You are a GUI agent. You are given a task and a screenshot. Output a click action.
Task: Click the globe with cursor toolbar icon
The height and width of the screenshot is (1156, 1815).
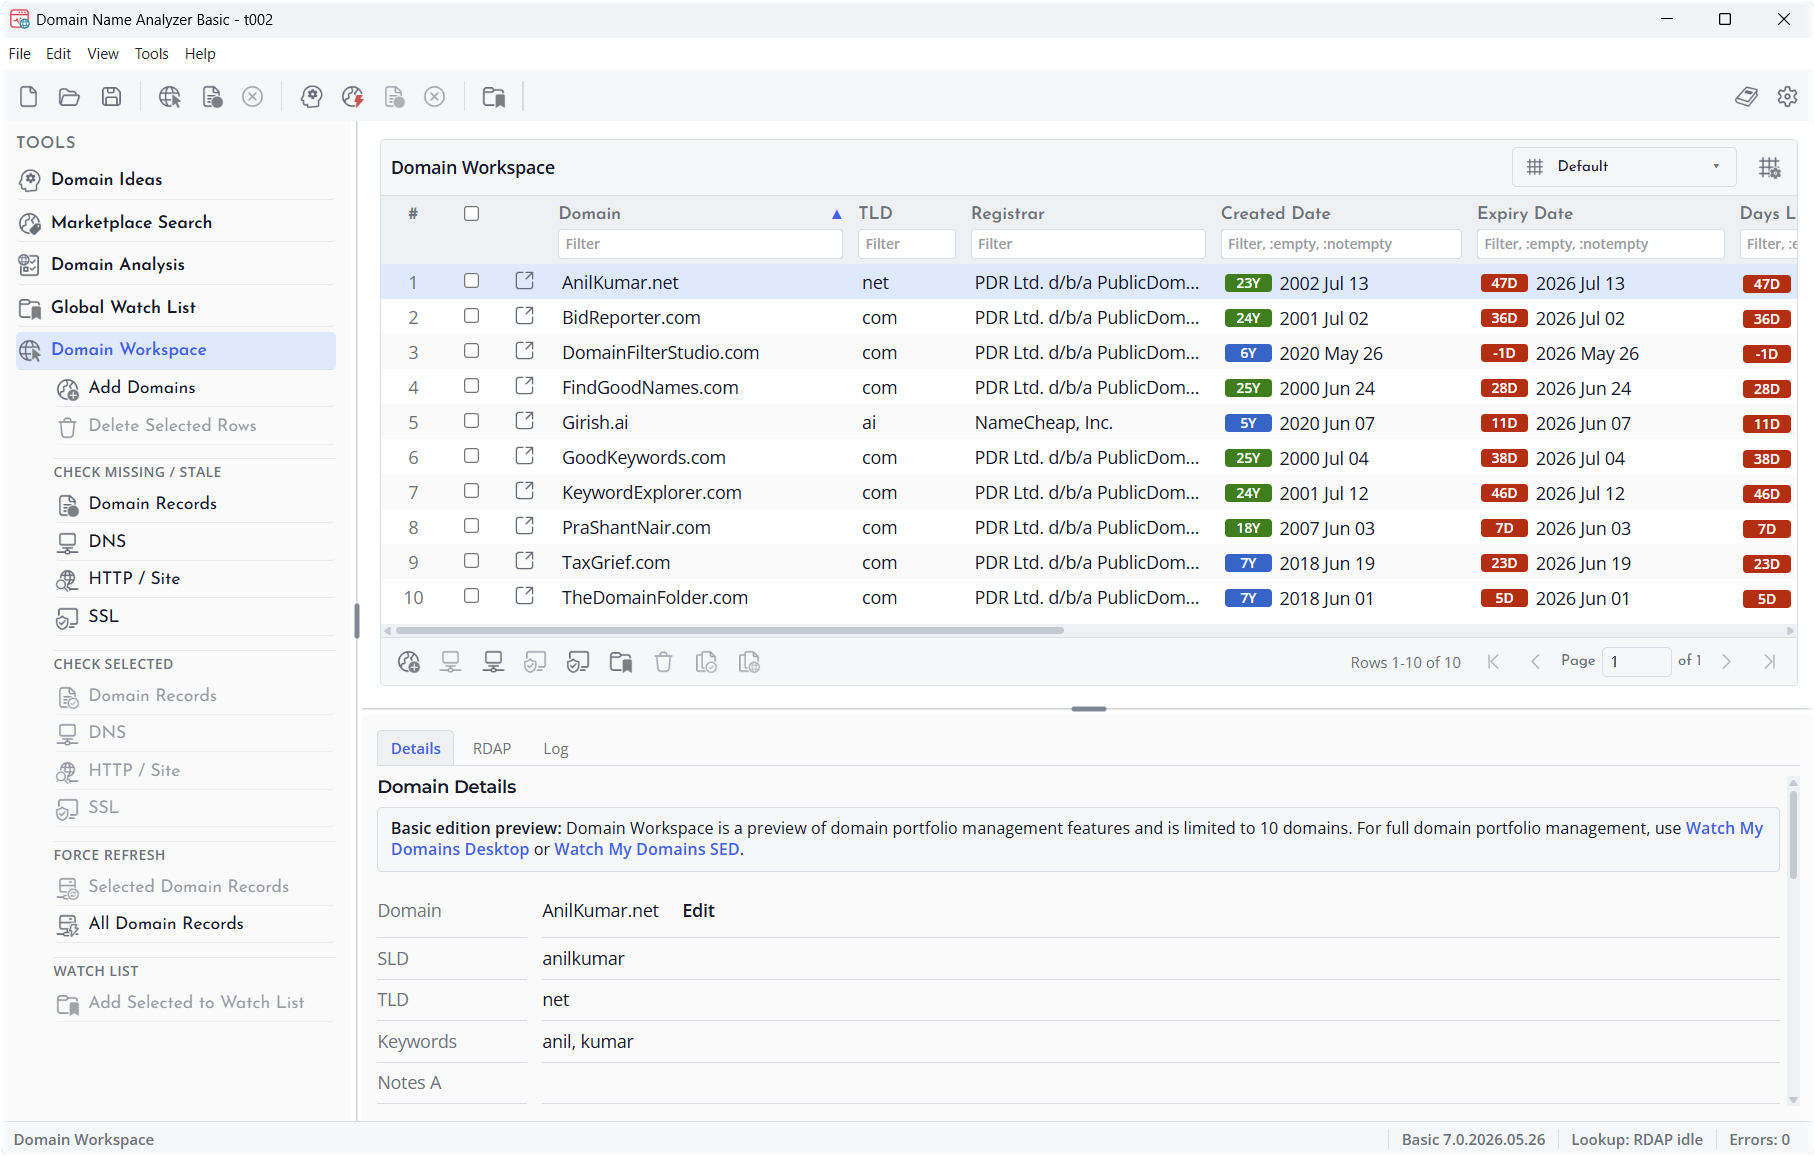tap(170, 97)
